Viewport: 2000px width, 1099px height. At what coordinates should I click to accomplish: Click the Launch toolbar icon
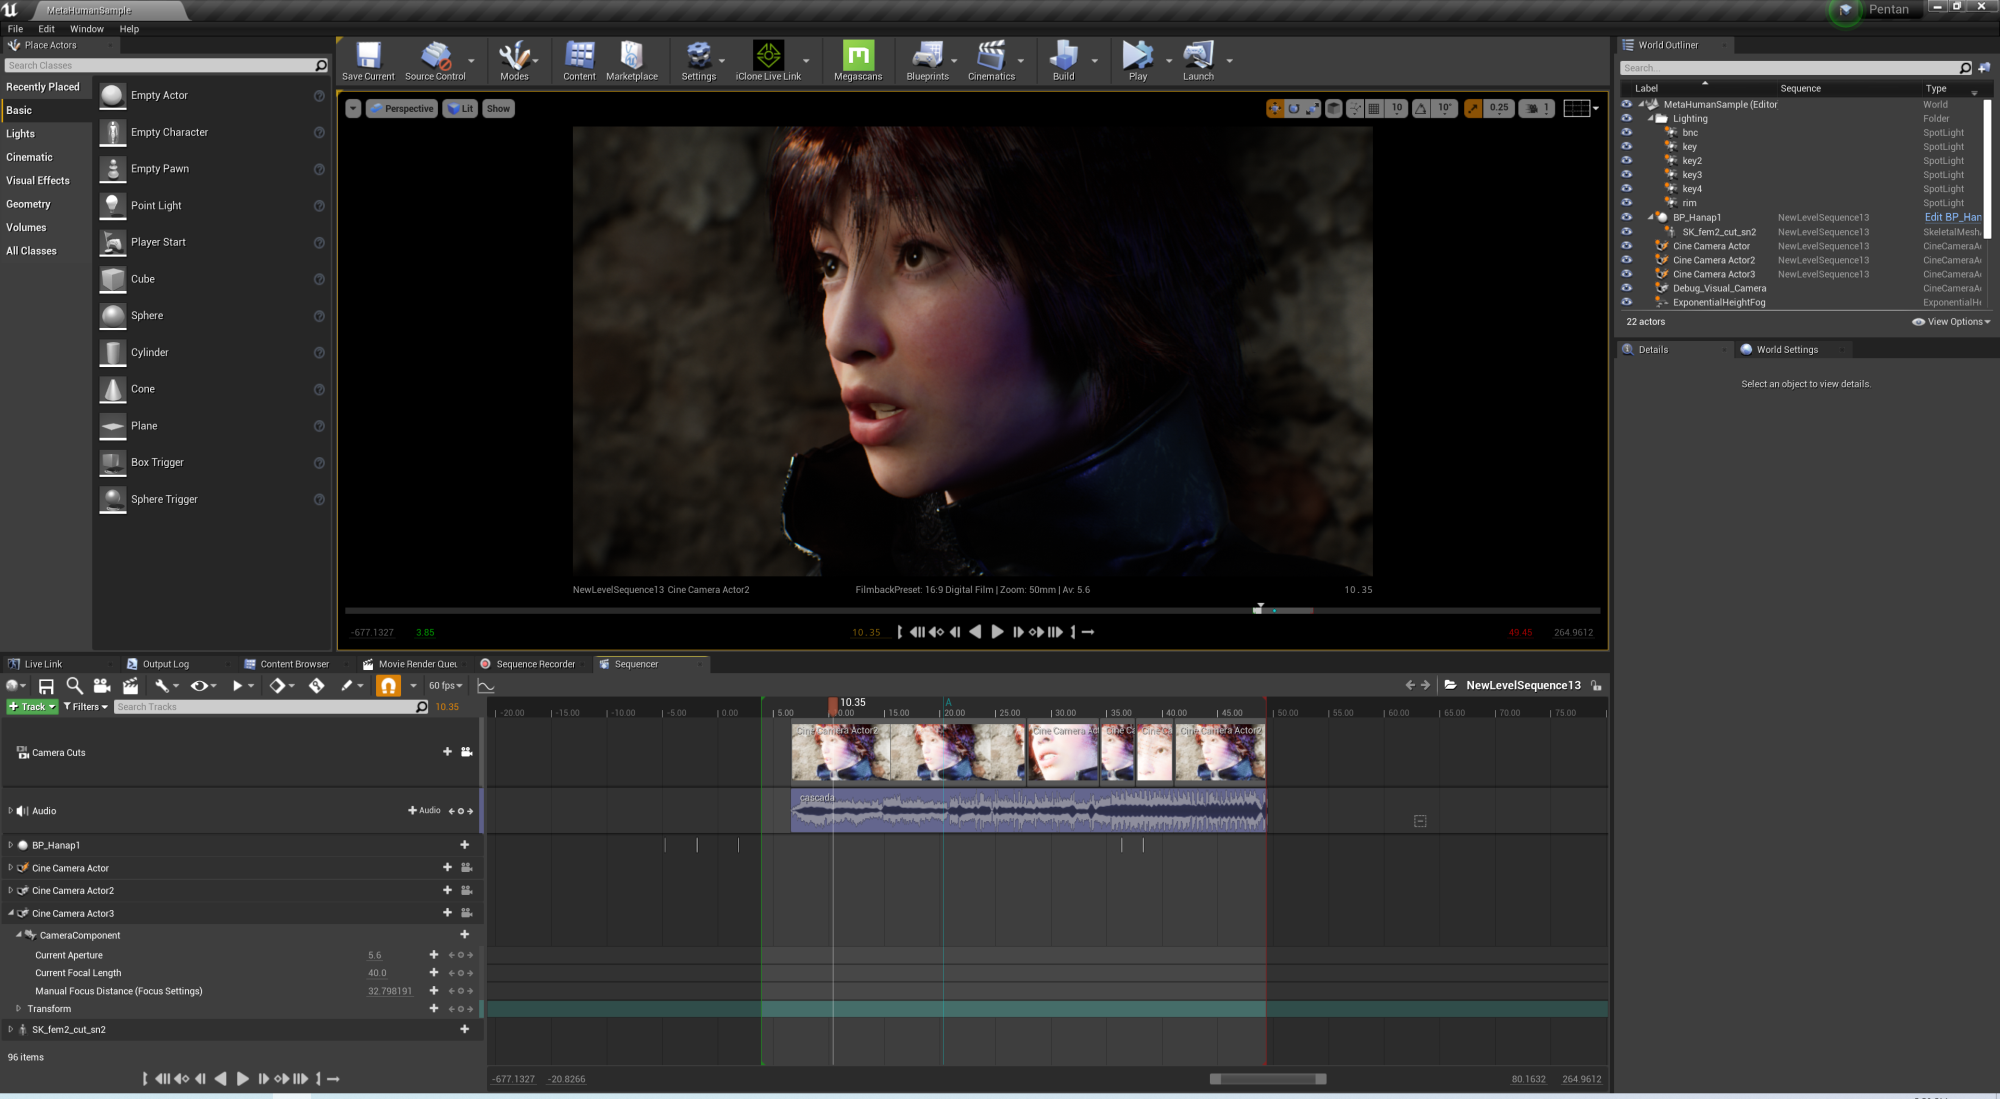1198,60
